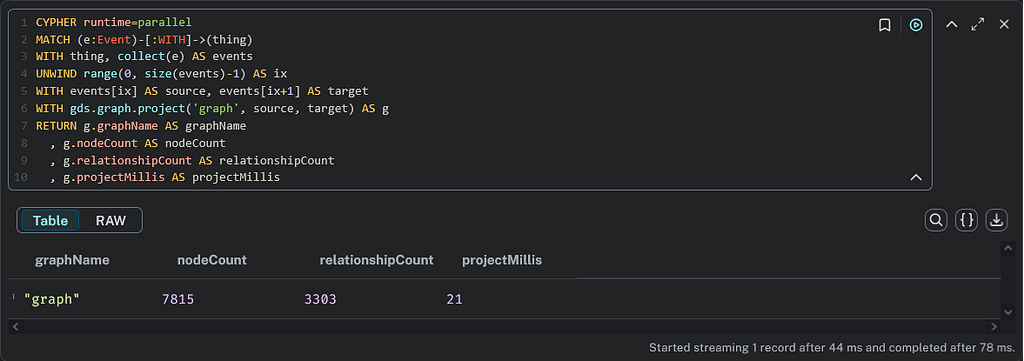
Task: Run the Cypher query with play button
Action: (x=916, y=25)
